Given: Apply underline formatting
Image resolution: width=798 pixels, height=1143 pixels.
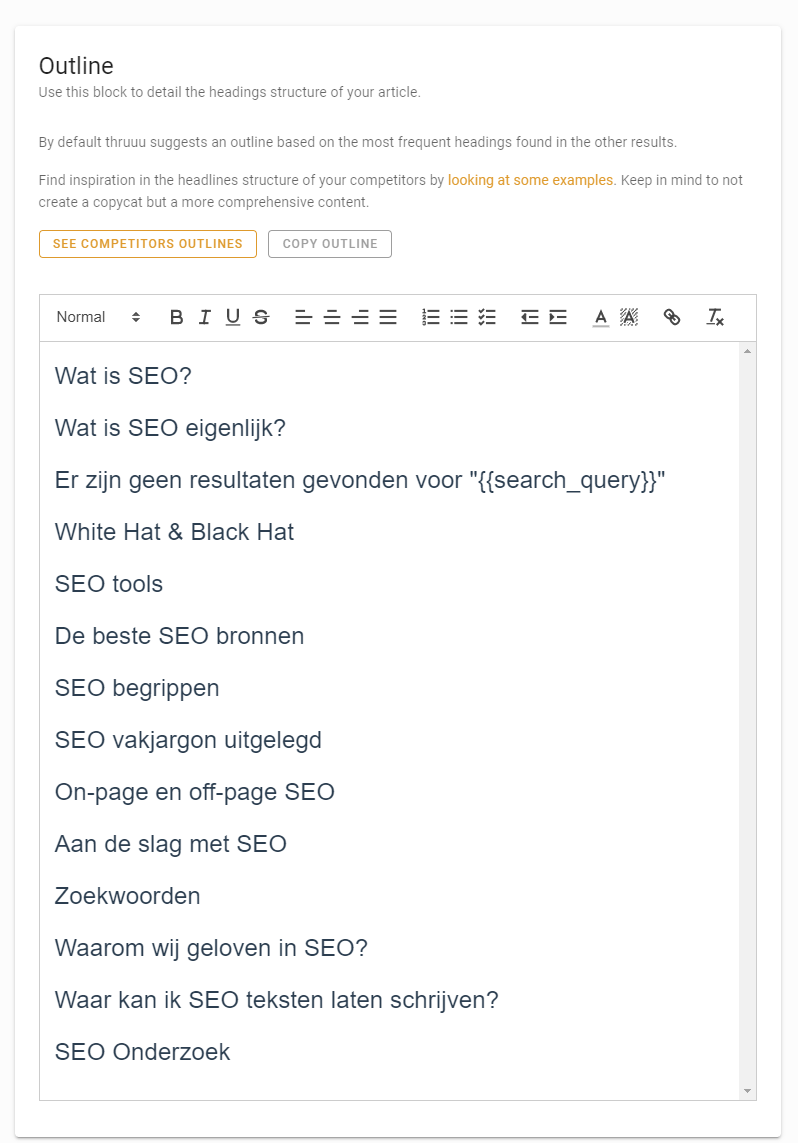Looking at the screenshot, I should tap(232, 317).
